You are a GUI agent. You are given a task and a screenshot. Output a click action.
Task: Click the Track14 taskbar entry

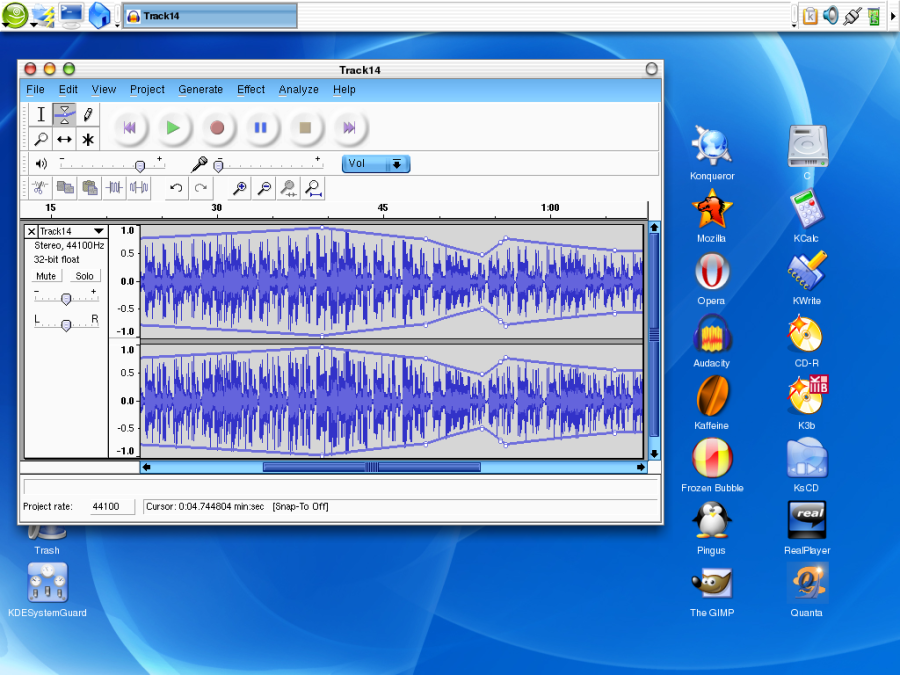[210, 16]
